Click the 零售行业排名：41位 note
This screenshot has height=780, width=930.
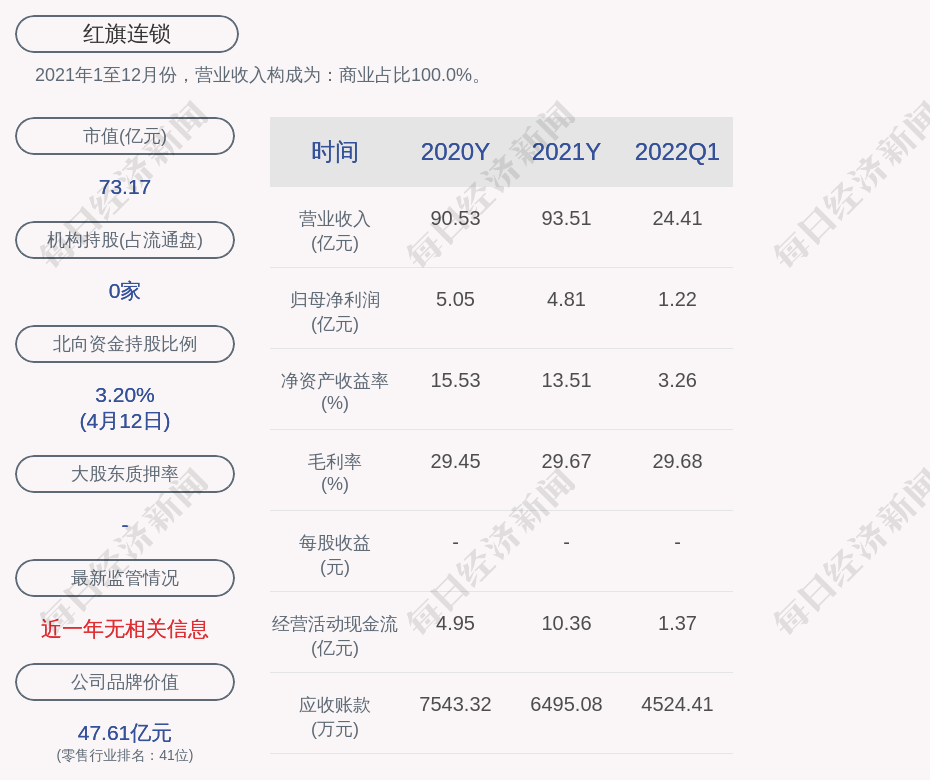pyautogui.click(x=125, y=756)
